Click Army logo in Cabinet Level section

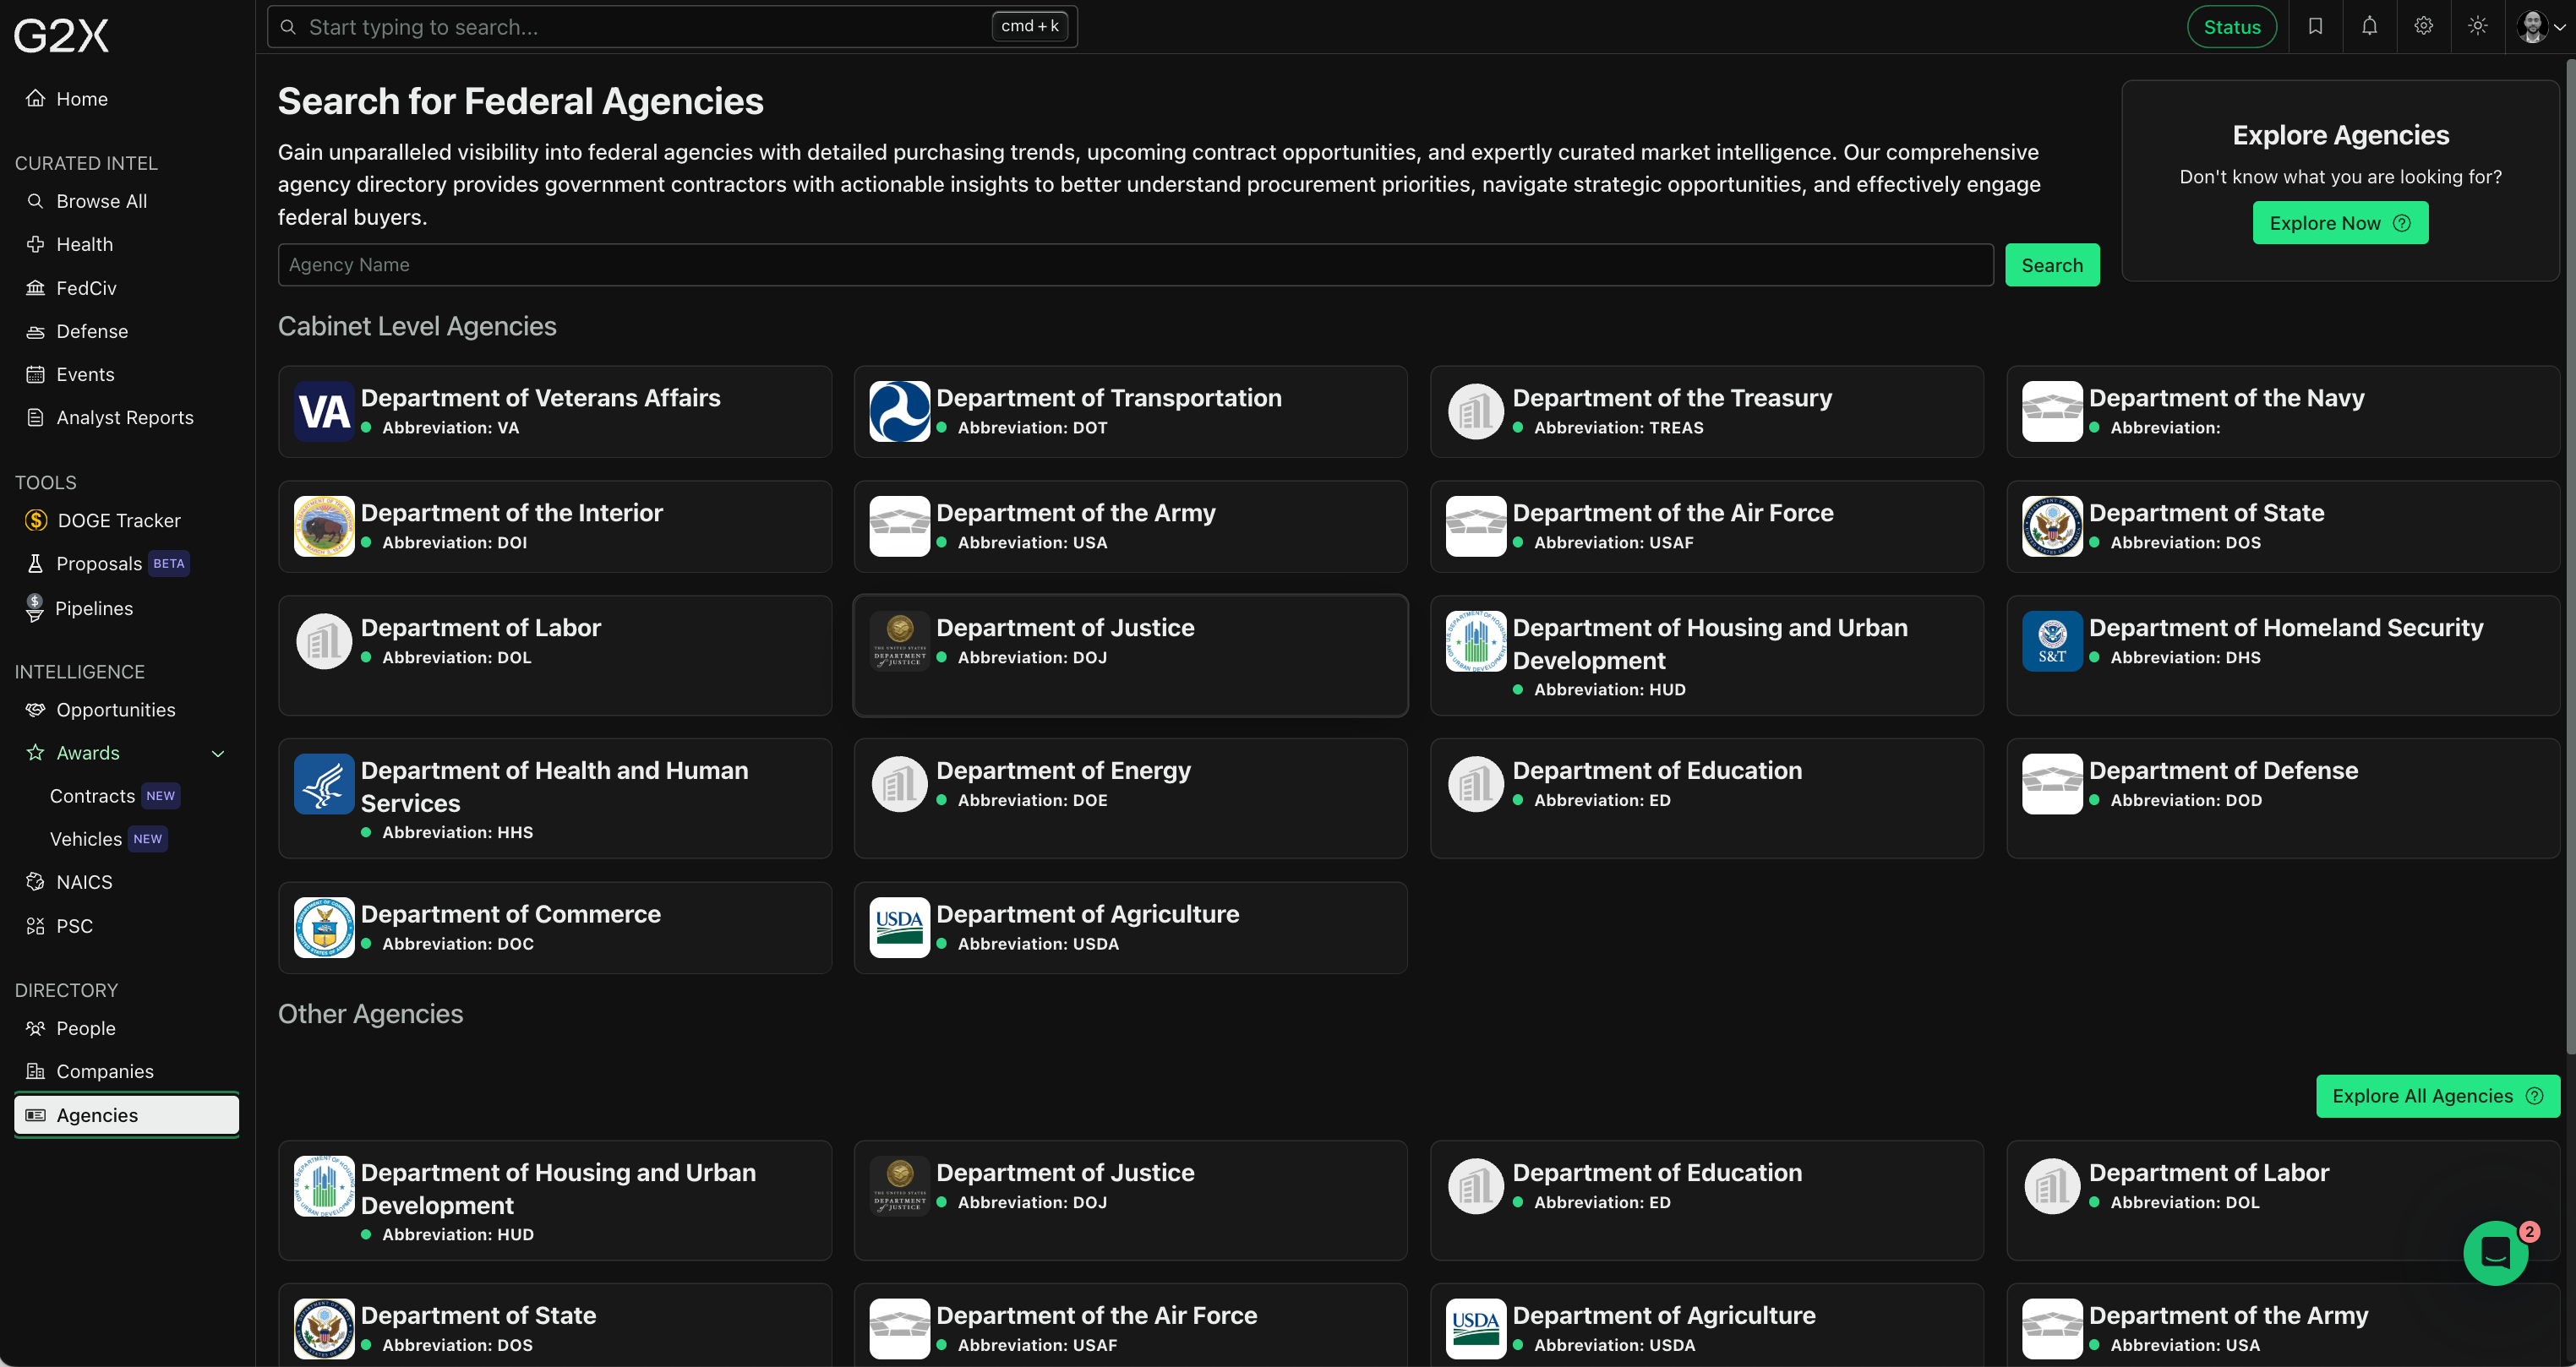pos(899,526)
